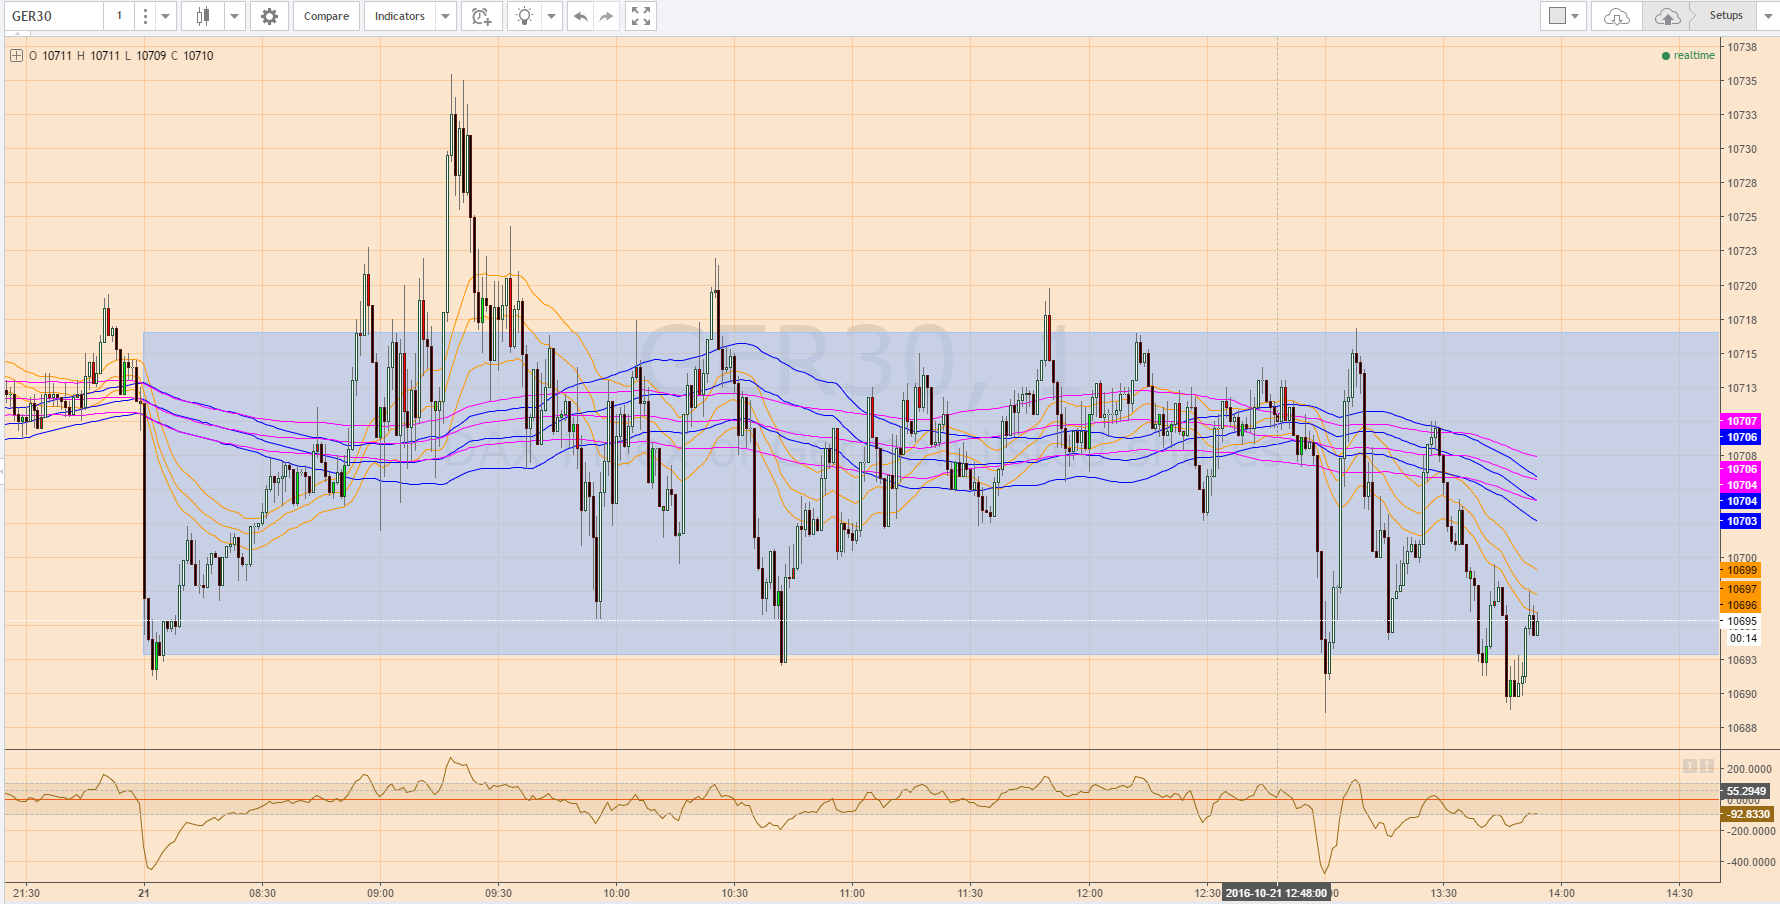
Task: Select the 1 minute interval button
Action: 119,16
